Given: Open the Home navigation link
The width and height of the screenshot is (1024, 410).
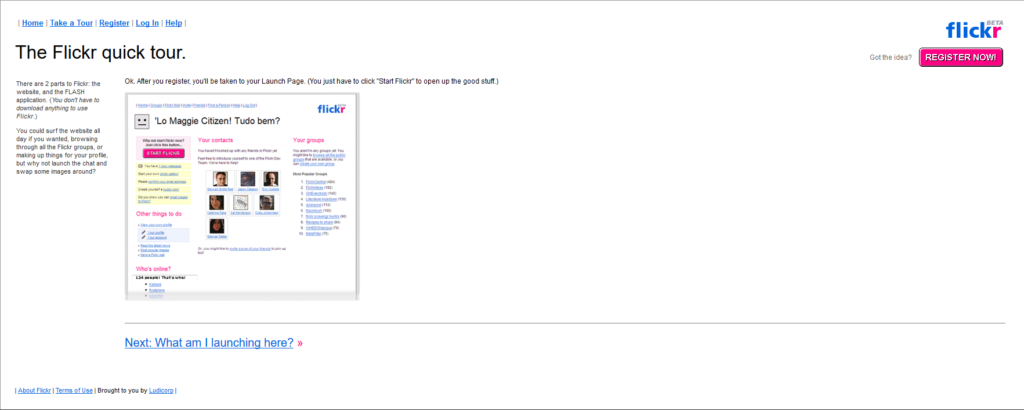Looking at the screenshot, I should coord(33,23).
